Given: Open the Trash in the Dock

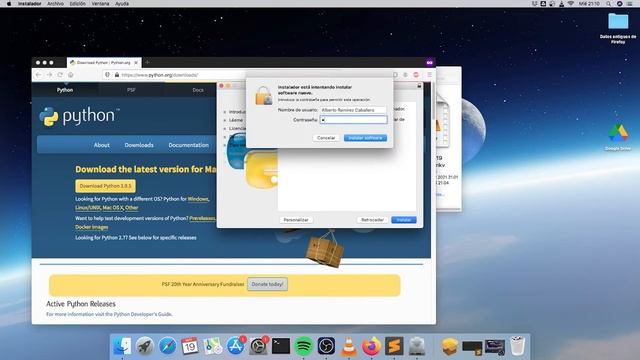Looking at the screenshot, I should [x=518, y=346].
